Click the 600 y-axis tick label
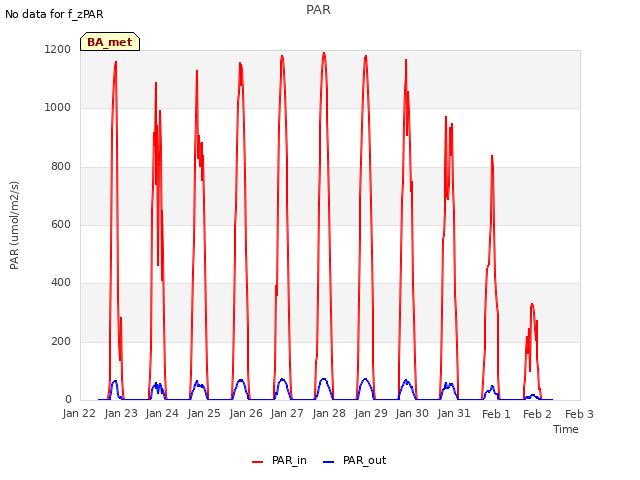640x480 pixels. coord(61,224)
